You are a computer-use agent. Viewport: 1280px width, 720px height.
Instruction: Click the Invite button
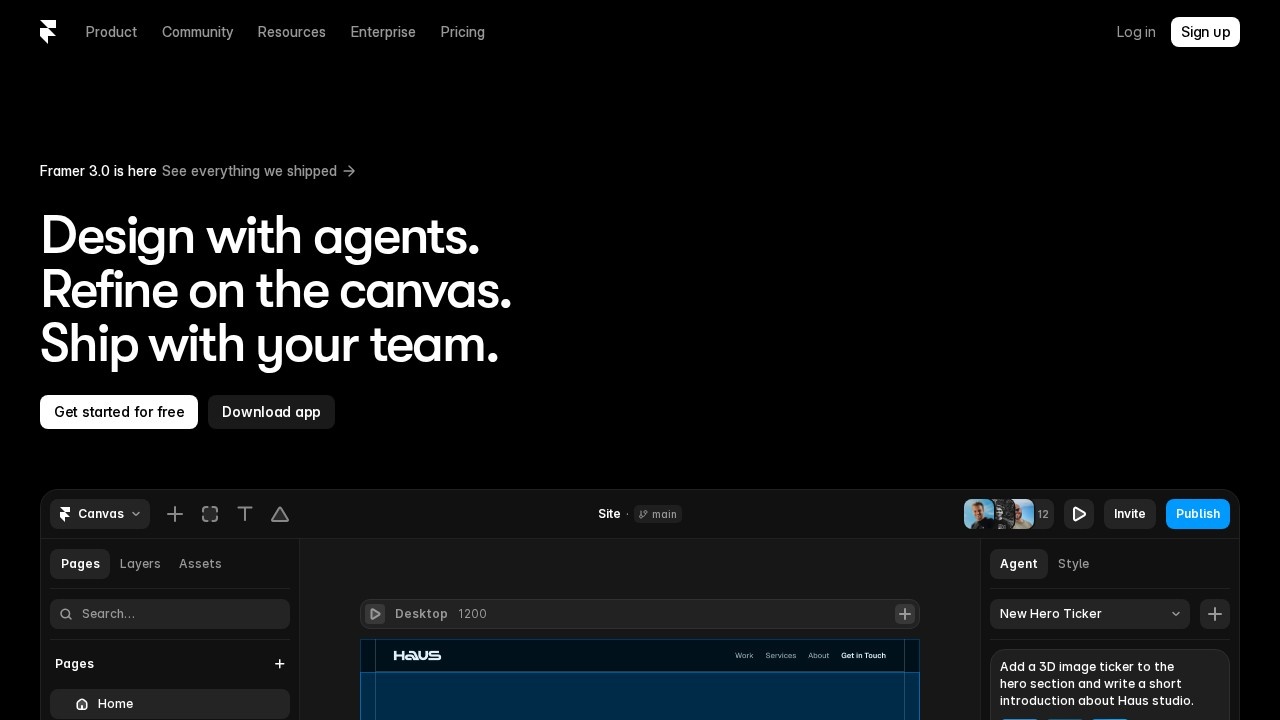[x=1130, y=514]
